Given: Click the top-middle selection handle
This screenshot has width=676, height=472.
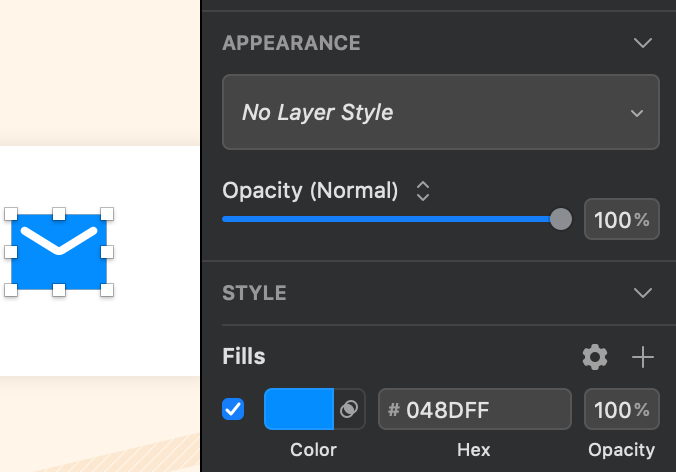Looking at the screenshot, I should (59, 214).
